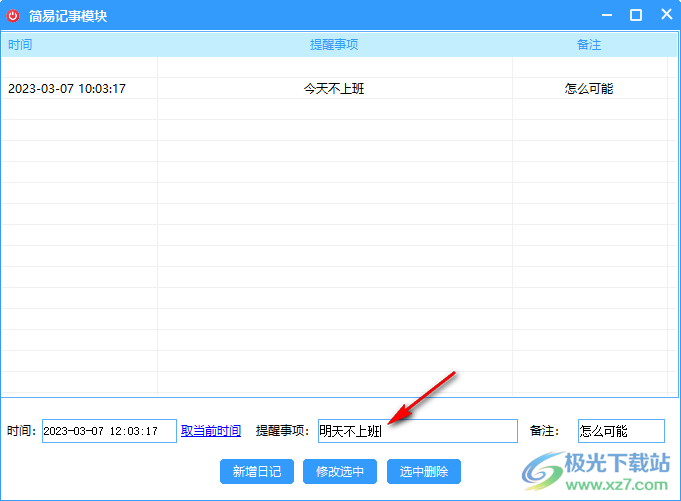
Task: Select the row dated 2023-03-07 10:03:17
Action: (67, 88)
